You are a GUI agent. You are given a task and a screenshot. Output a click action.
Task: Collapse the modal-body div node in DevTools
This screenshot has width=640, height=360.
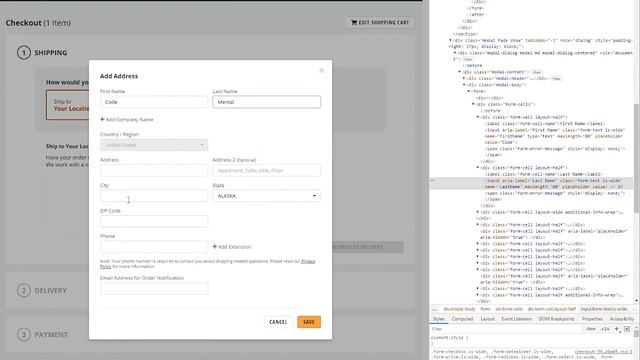coord(464,85)
